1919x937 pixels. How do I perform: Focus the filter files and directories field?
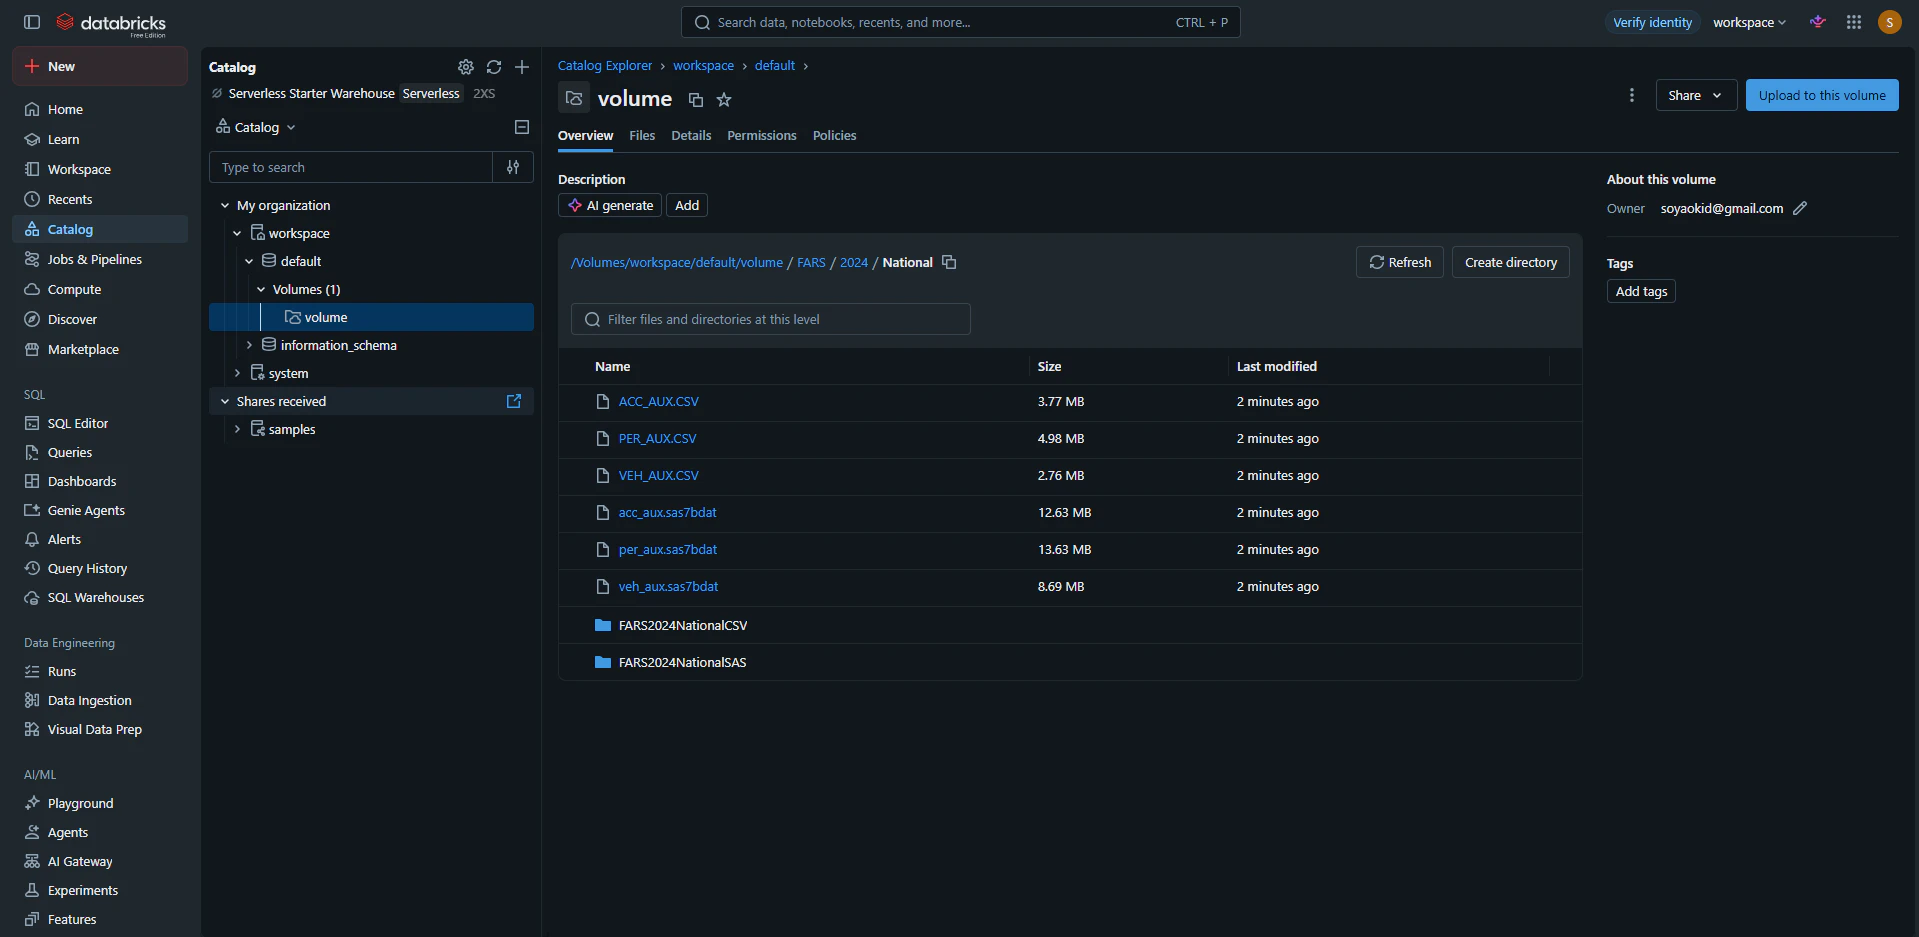tap(771, 319)
